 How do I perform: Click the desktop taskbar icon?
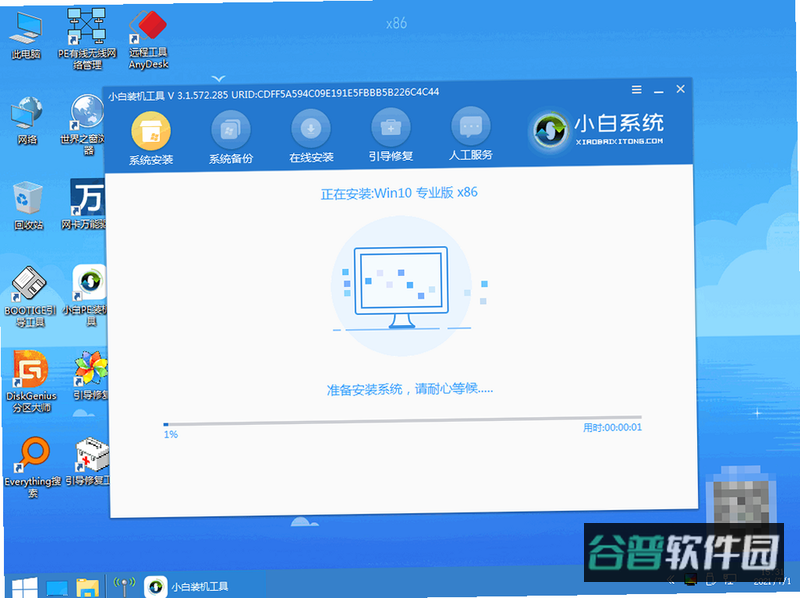pyautogui.click(x=57, y=588)
